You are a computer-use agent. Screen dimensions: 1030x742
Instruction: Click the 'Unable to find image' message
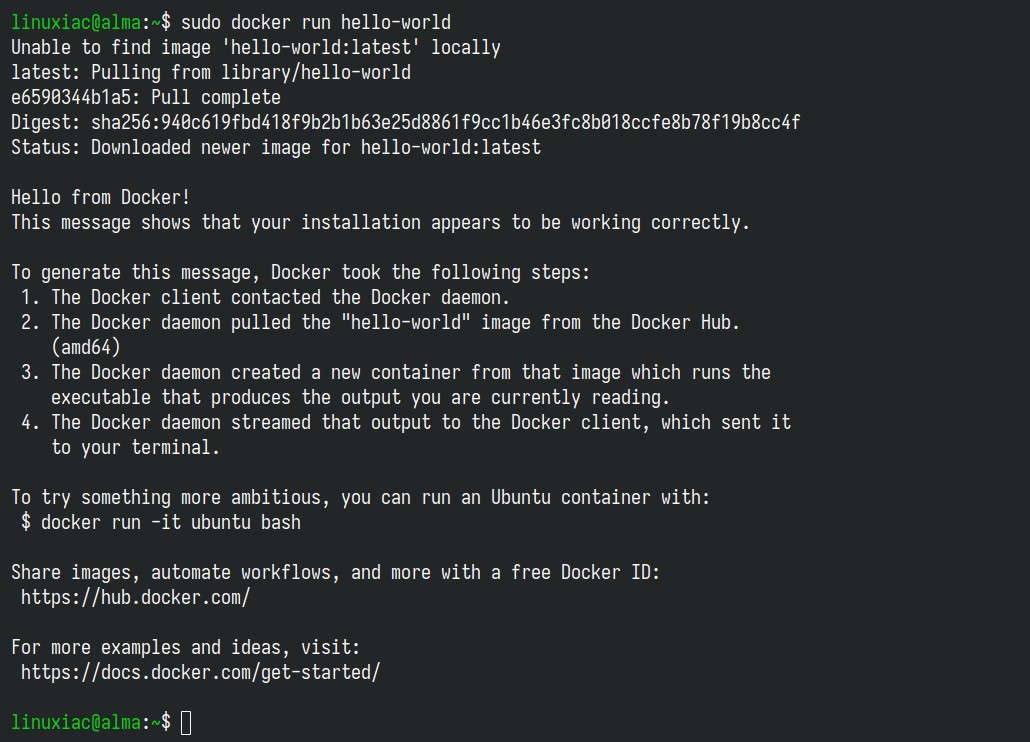pyautogui.click(x=256, y=47)
